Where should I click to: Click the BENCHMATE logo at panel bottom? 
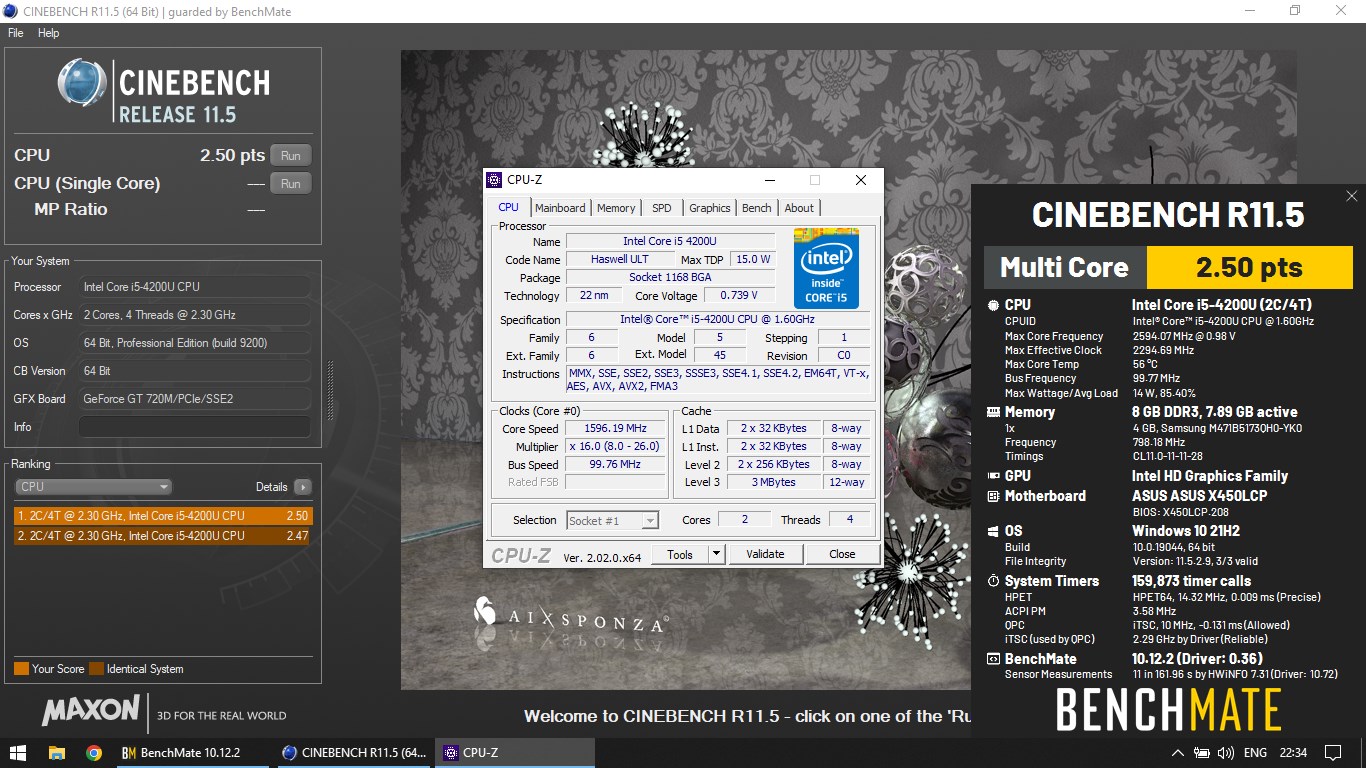tap(1168, 710)
